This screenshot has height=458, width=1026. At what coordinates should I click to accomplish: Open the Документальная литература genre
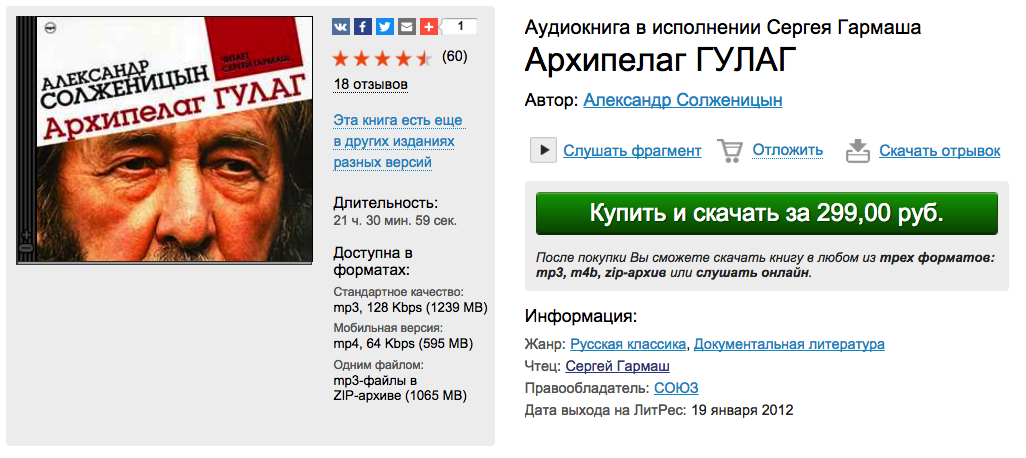(x=789, y=344)
